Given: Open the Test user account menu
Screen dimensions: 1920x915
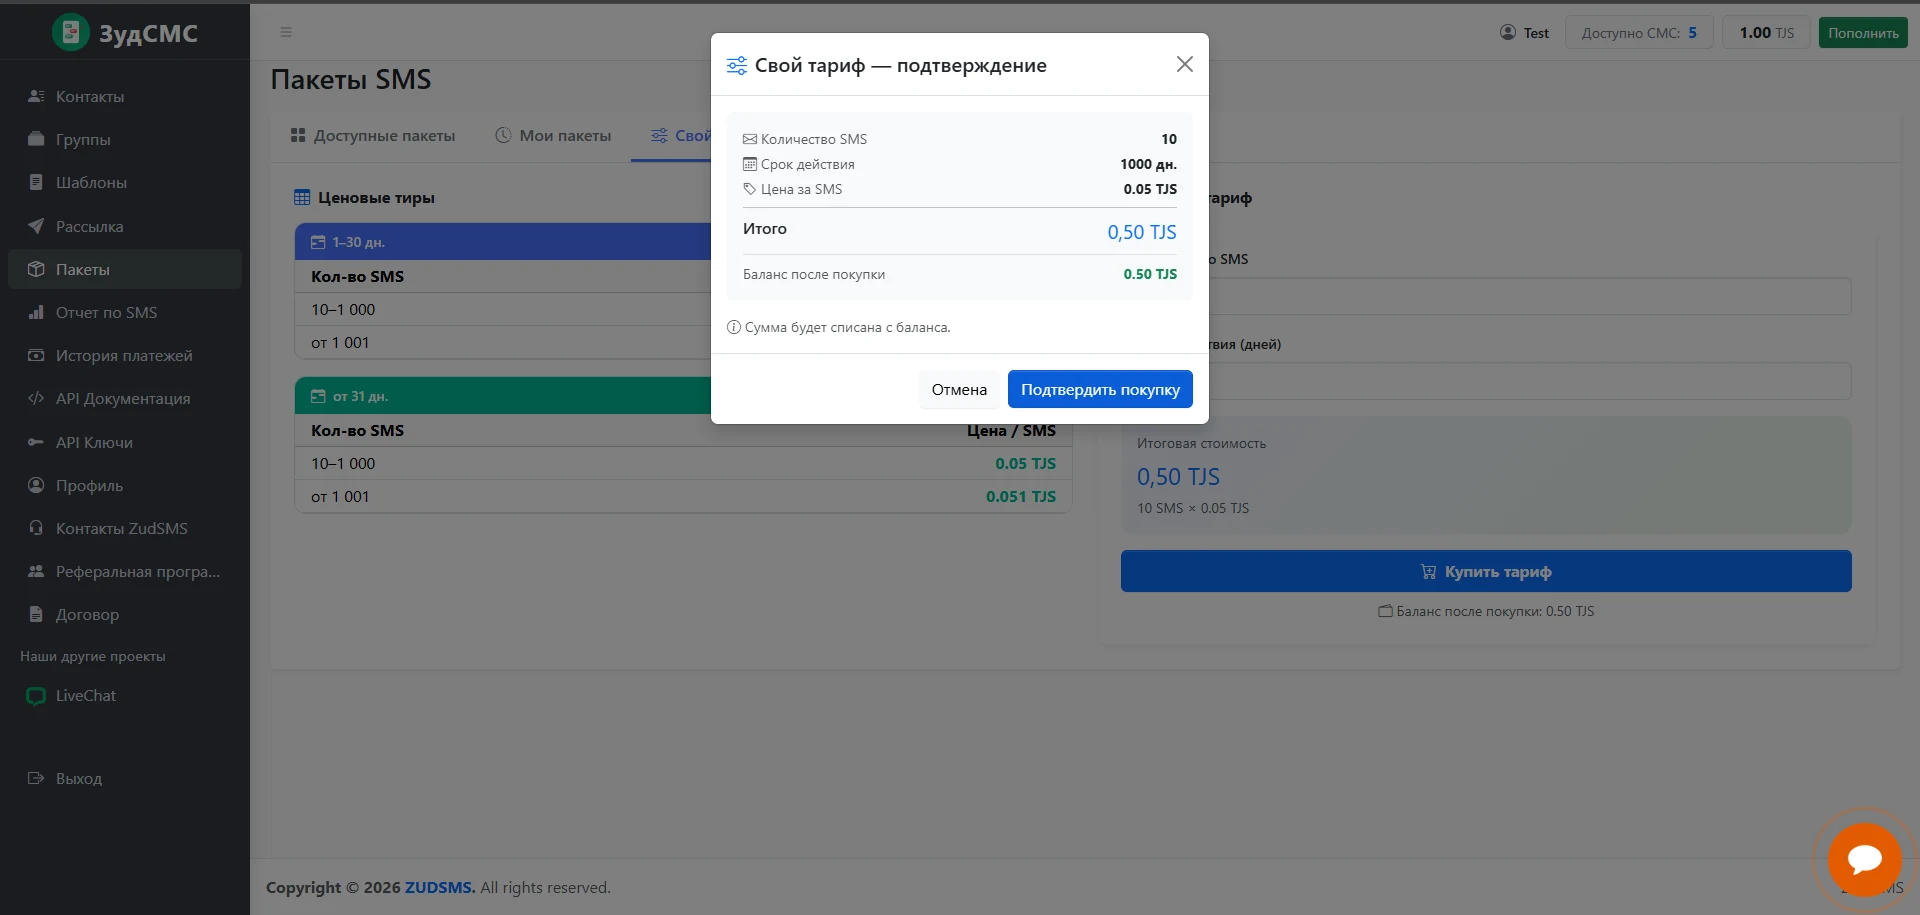Looking at the screenshot, I should (1524, 33).
